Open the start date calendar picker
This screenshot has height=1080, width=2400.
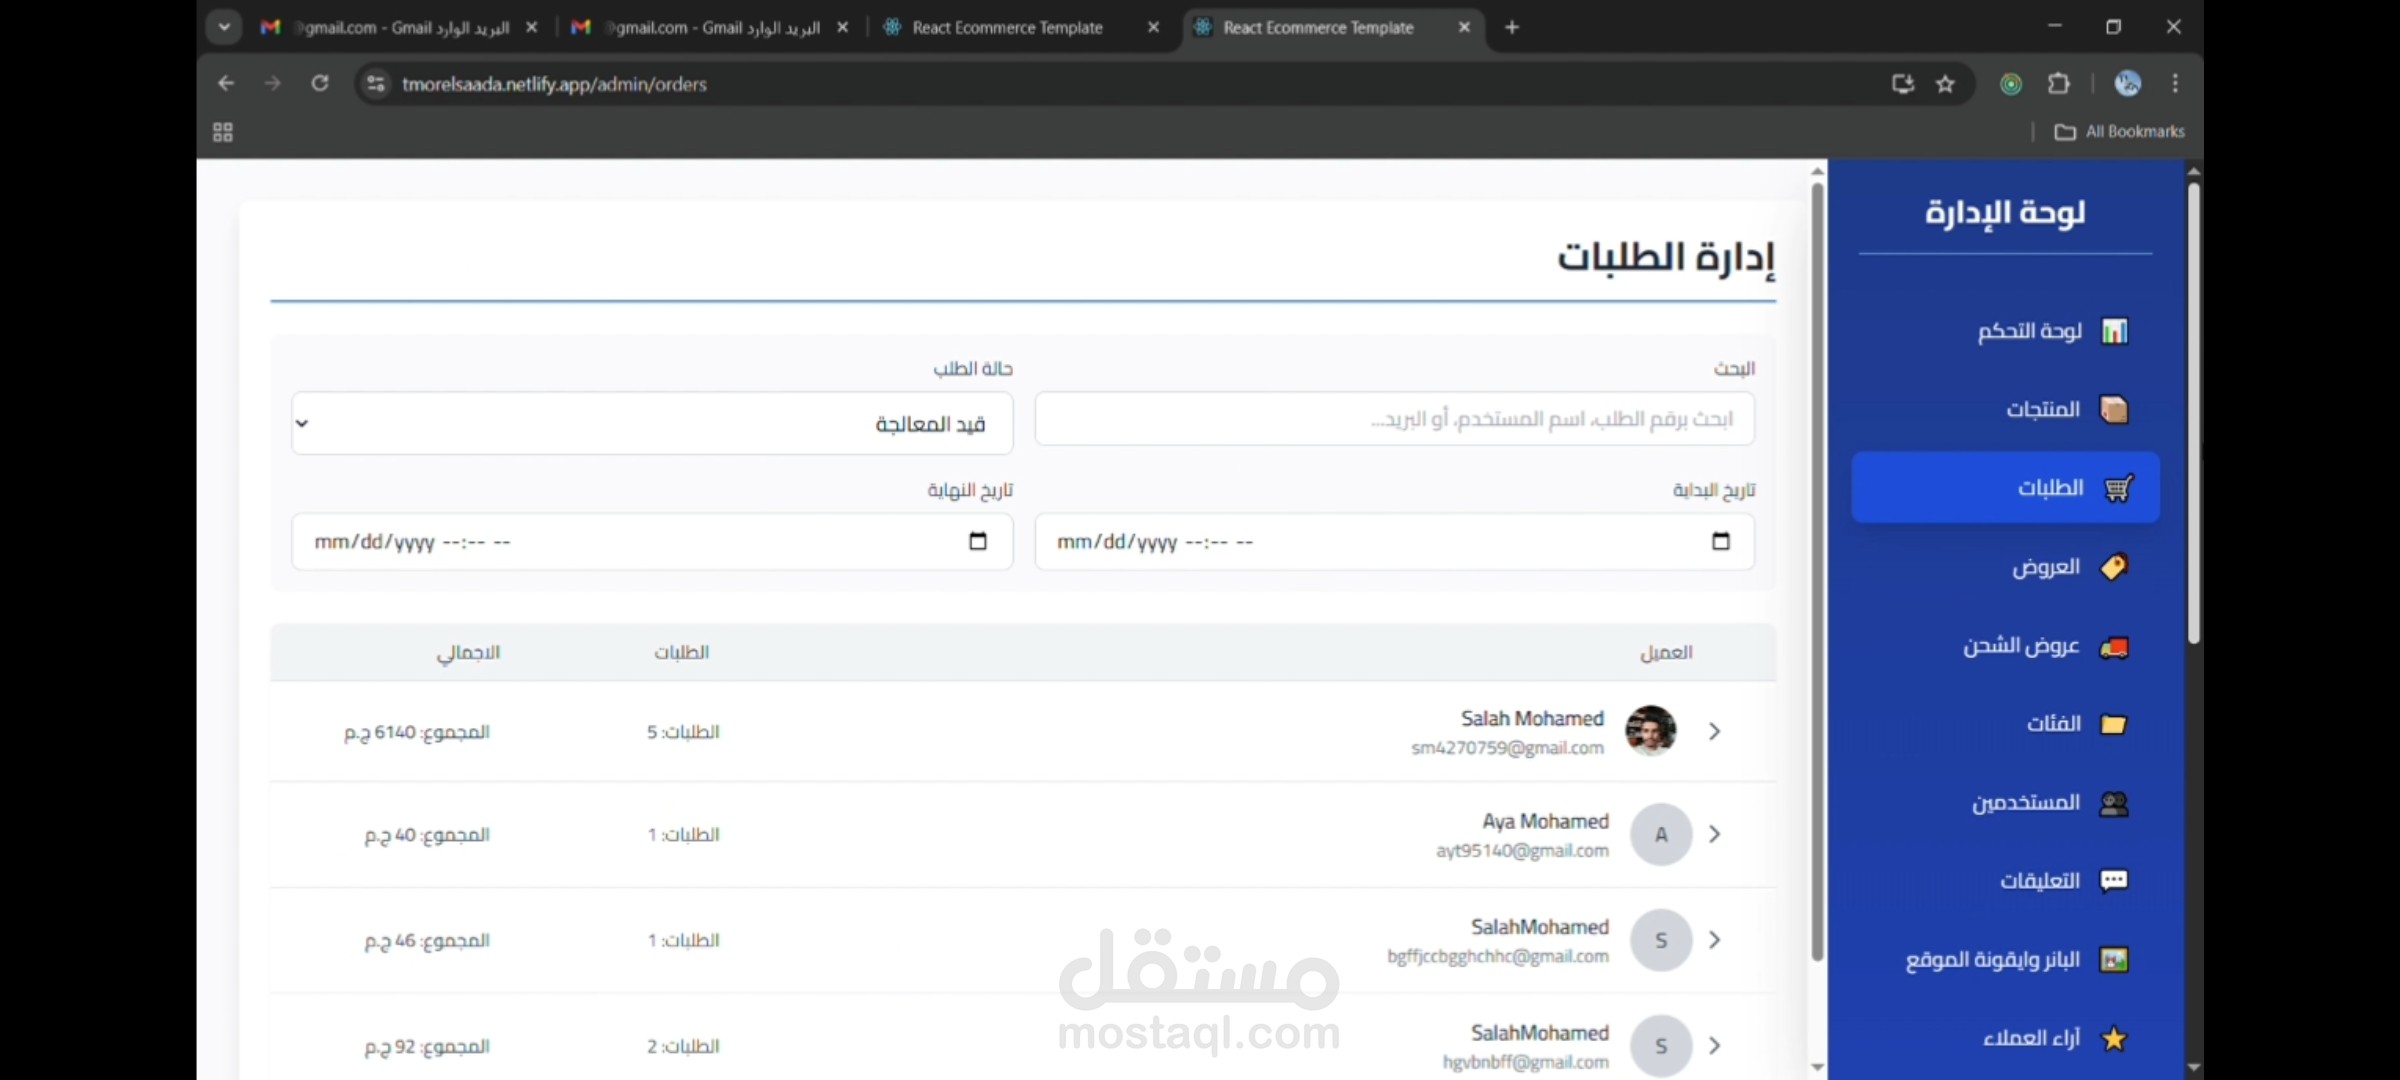click(x=1720, y=541)
